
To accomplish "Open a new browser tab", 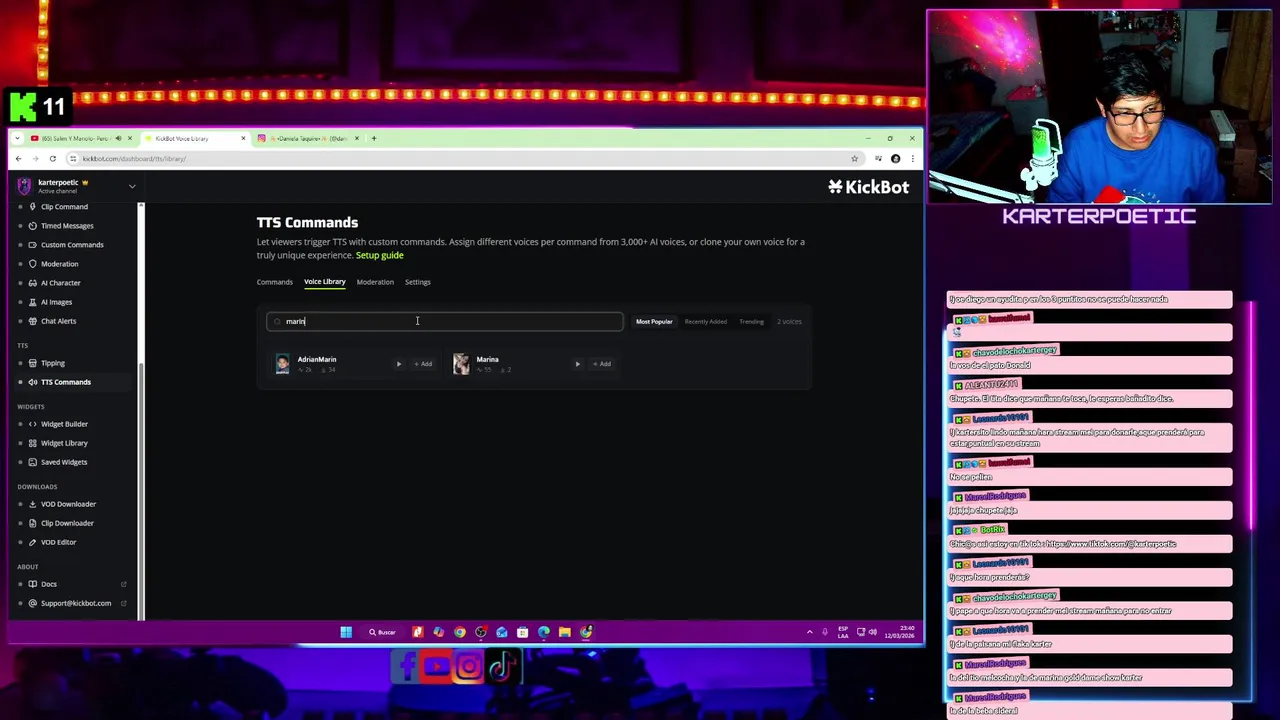I will pos(374,138).
